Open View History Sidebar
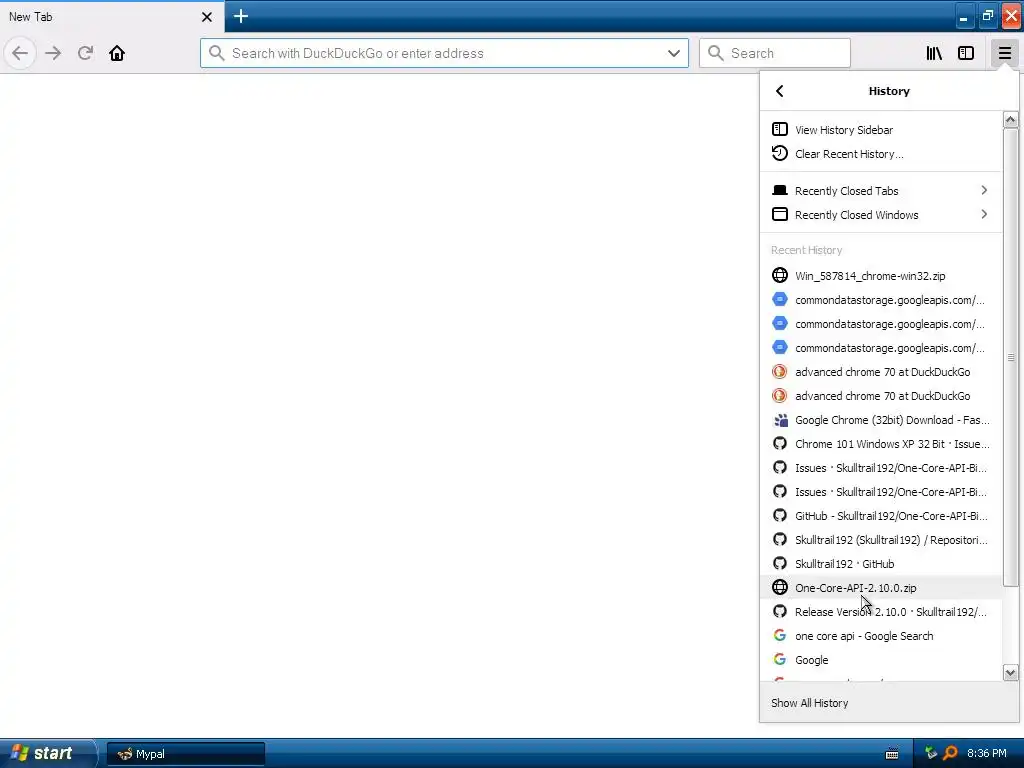Viewport: 1024px width, 768px height. (881, 129)
